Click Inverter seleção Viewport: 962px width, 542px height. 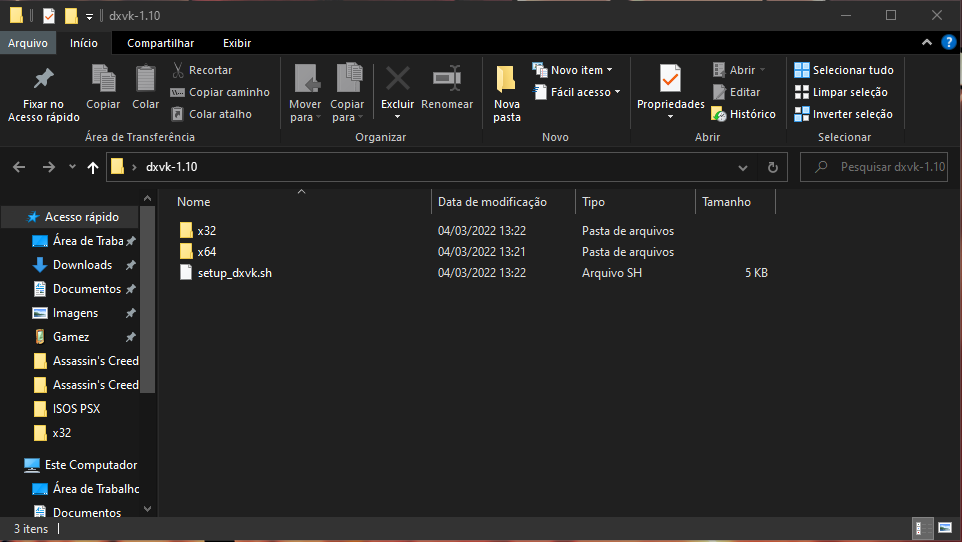tap(844, 114)
